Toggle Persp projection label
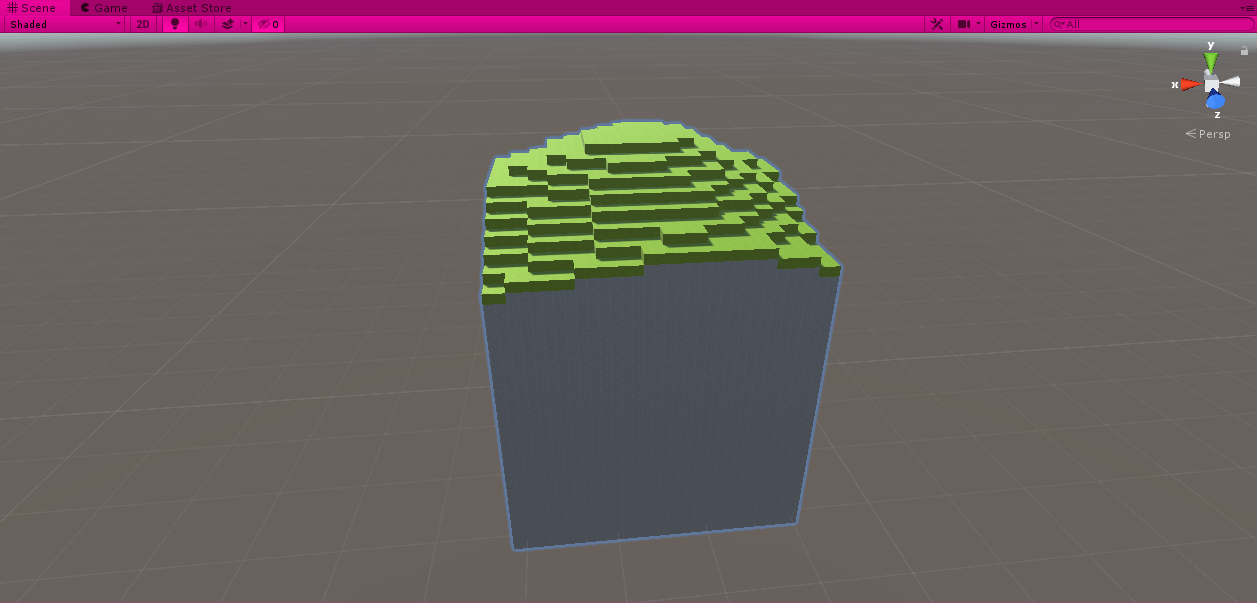 click(x=1208, y=134)
